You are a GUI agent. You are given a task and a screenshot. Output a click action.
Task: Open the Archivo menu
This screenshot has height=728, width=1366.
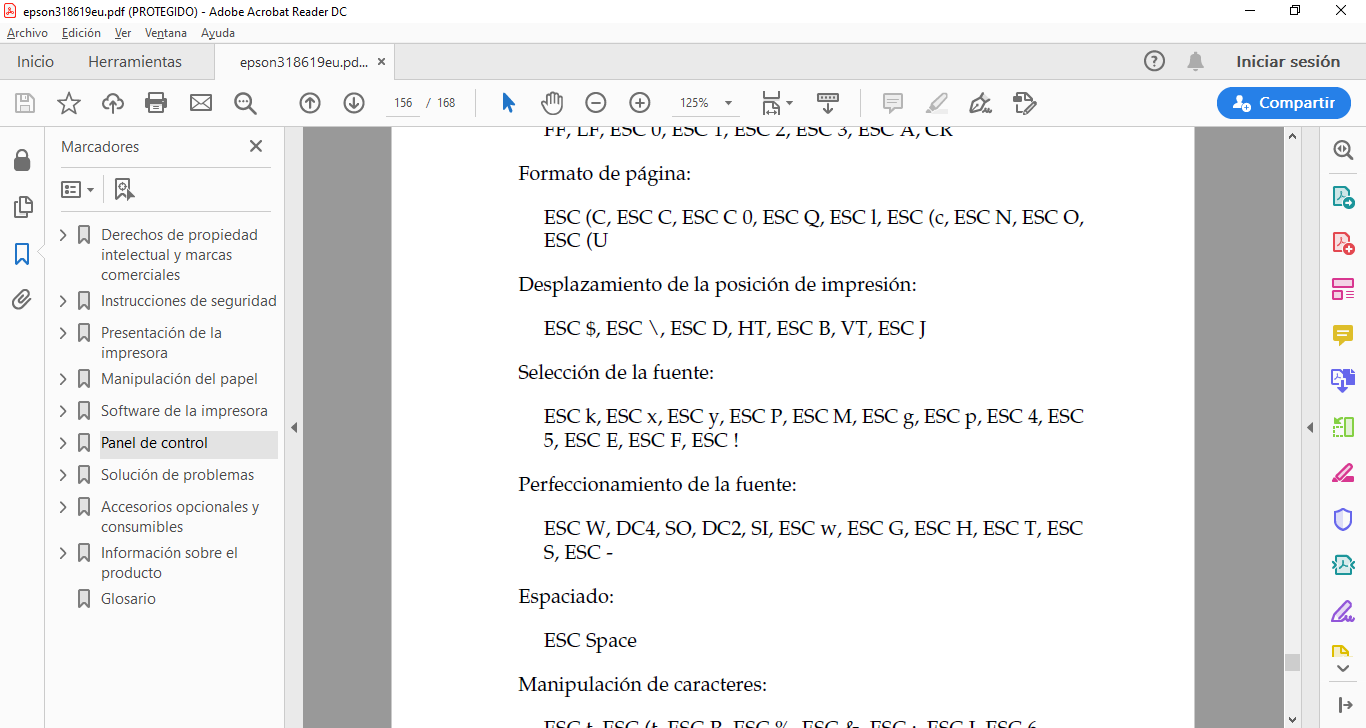(27, 33)
